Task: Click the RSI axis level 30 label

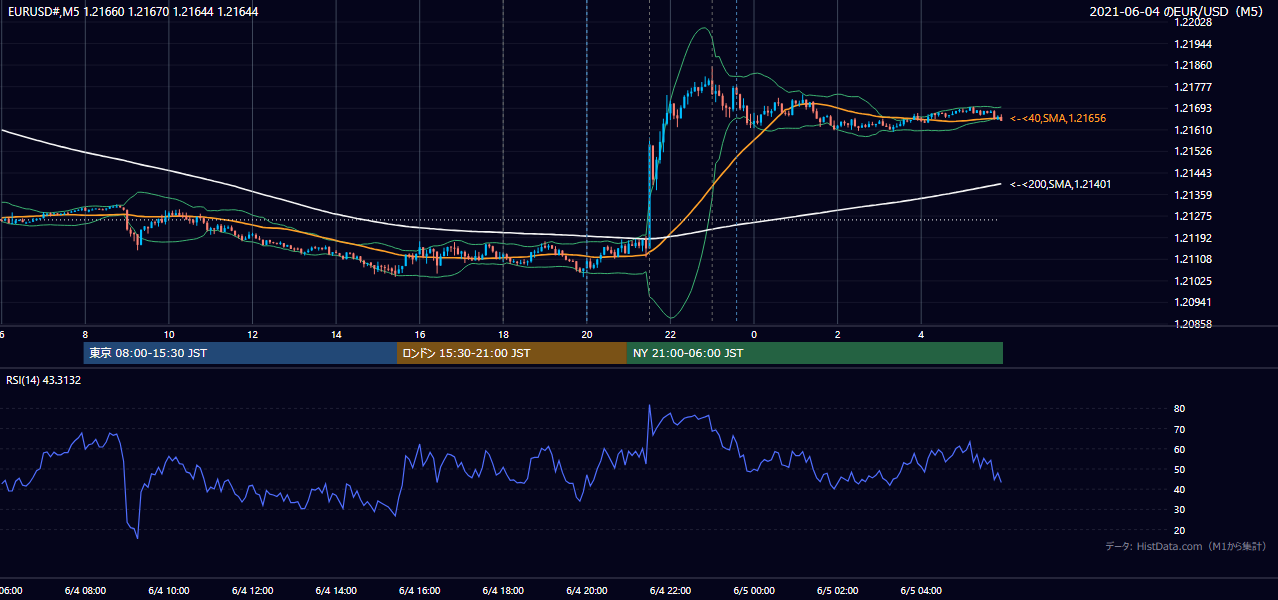Action: (x=1180, y=510)
